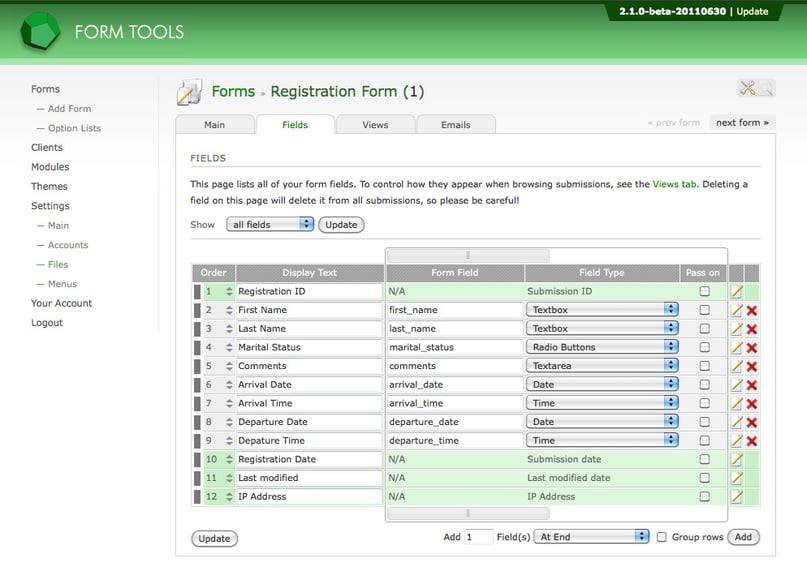Open the Emails tab
Image resolution: width=807 pixels, height=567 pixels.
(x=455, y=125)
